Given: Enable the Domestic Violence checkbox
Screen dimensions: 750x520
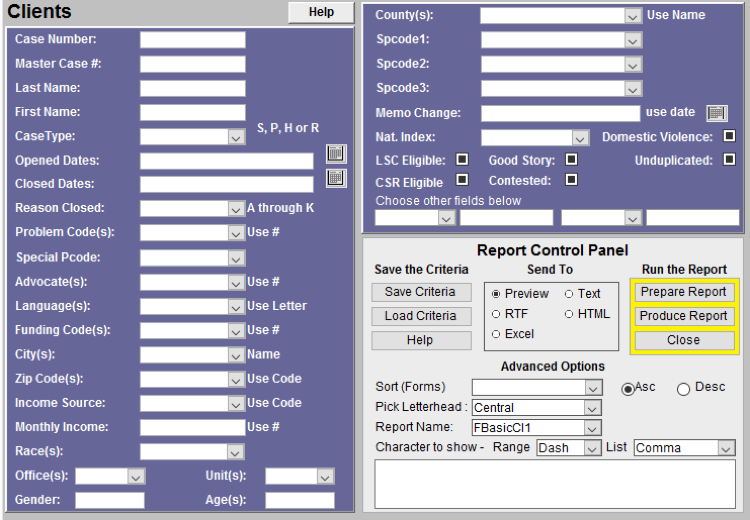Looking at the screenshot, I should (729, 136).
